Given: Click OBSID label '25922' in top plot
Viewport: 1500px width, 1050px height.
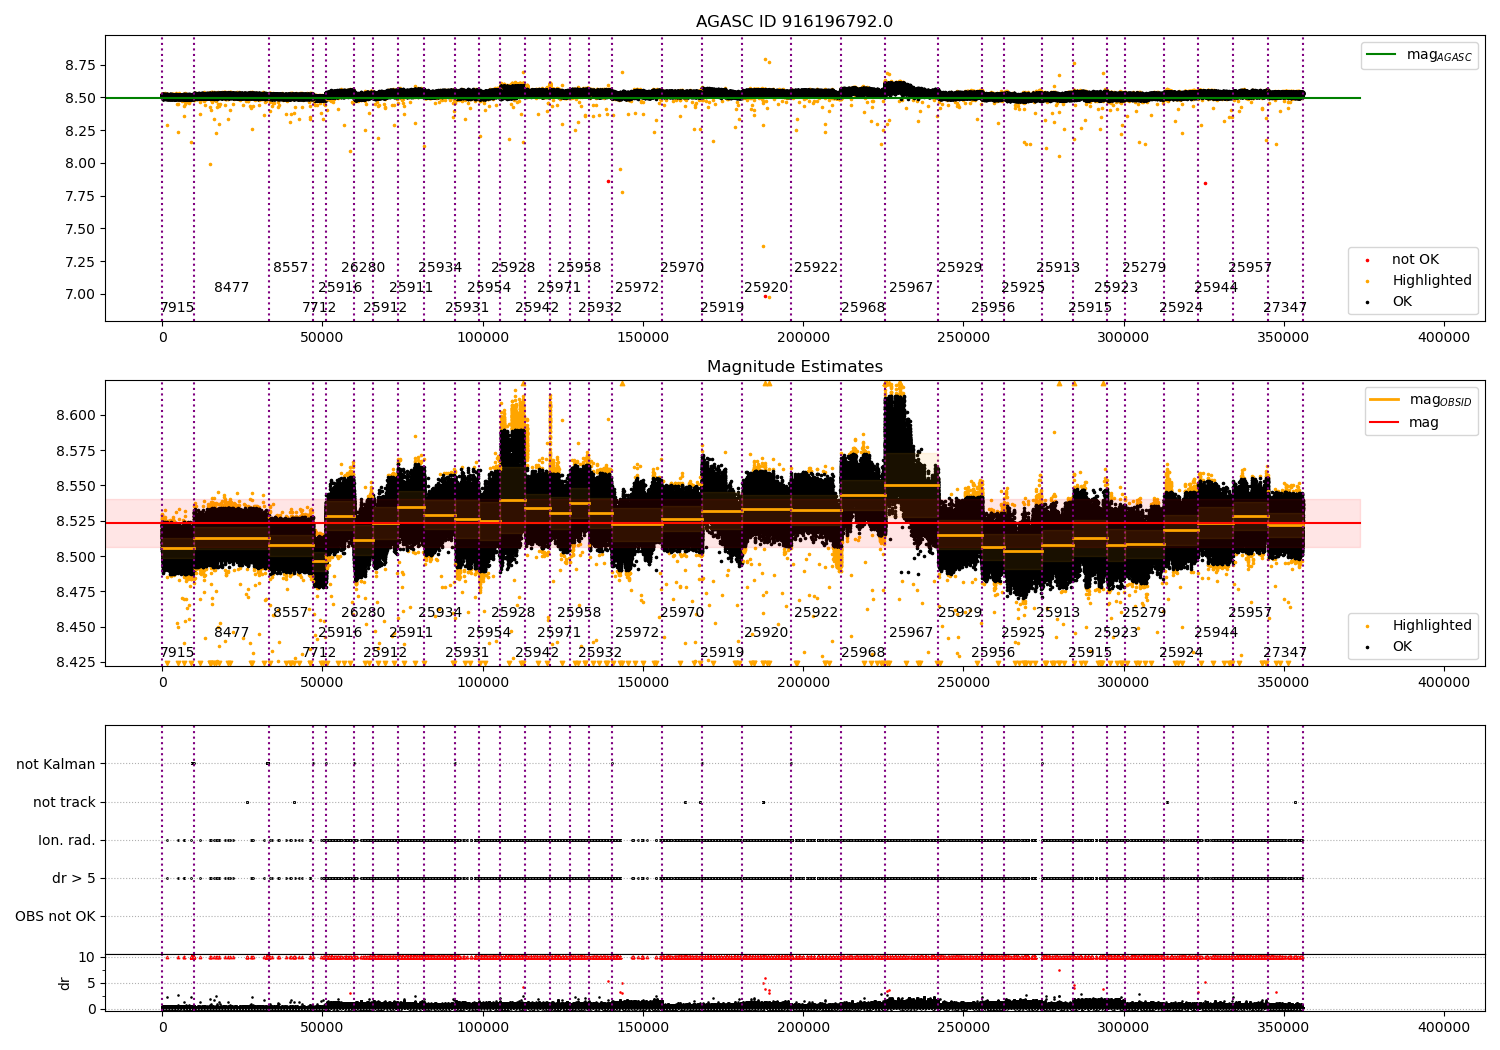Looking at the screenshot, I should [x=816, y=267].
